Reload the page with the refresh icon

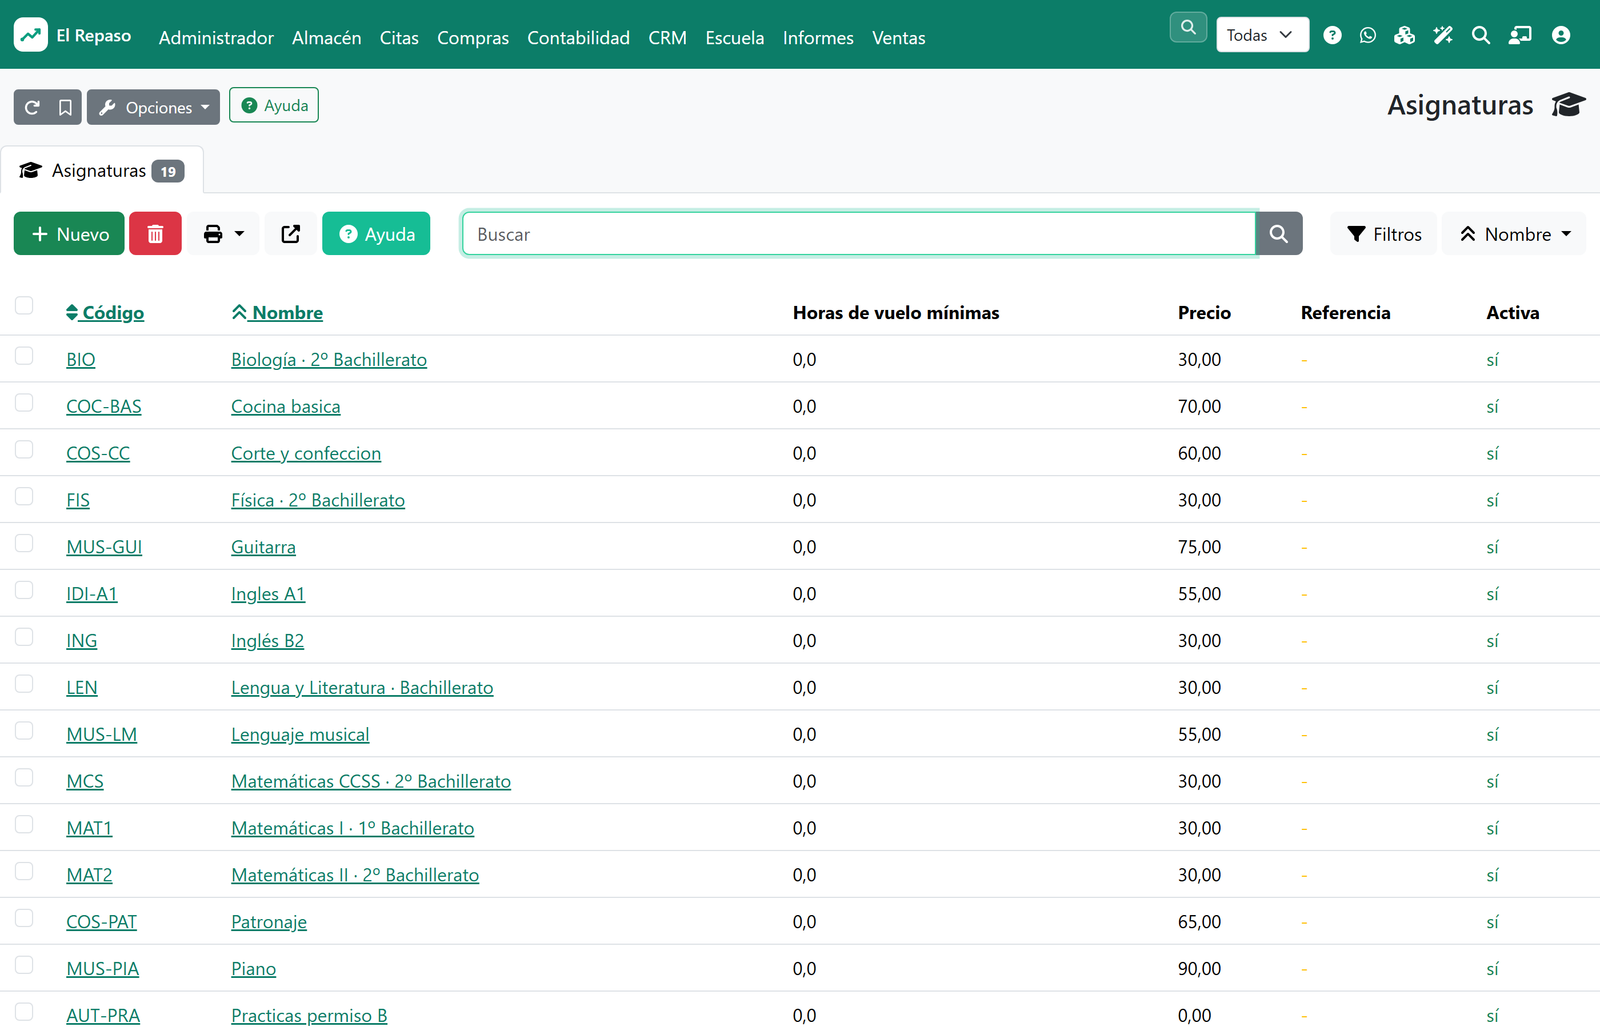tap(32, 107)
